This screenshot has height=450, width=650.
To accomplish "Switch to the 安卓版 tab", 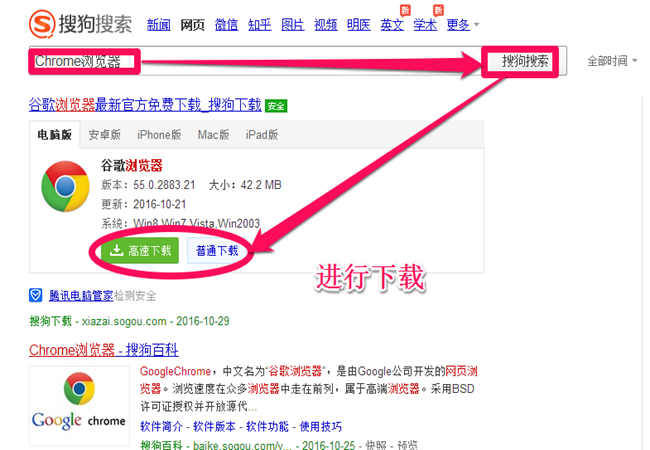I will (104, 135).
